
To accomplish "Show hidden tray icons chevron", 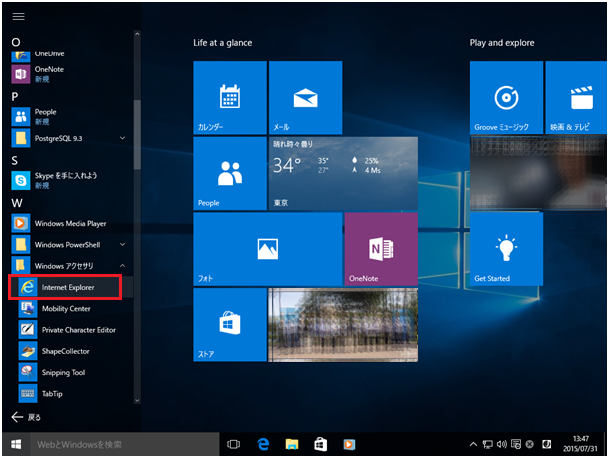I will [x=473, y=444].
